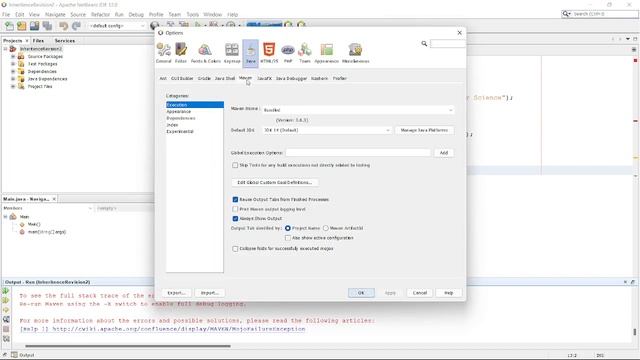Screen dimensions: 640x360
Task: Uncheck Reuse Output Tabs from Finished Processes
Action: [235, 200]
